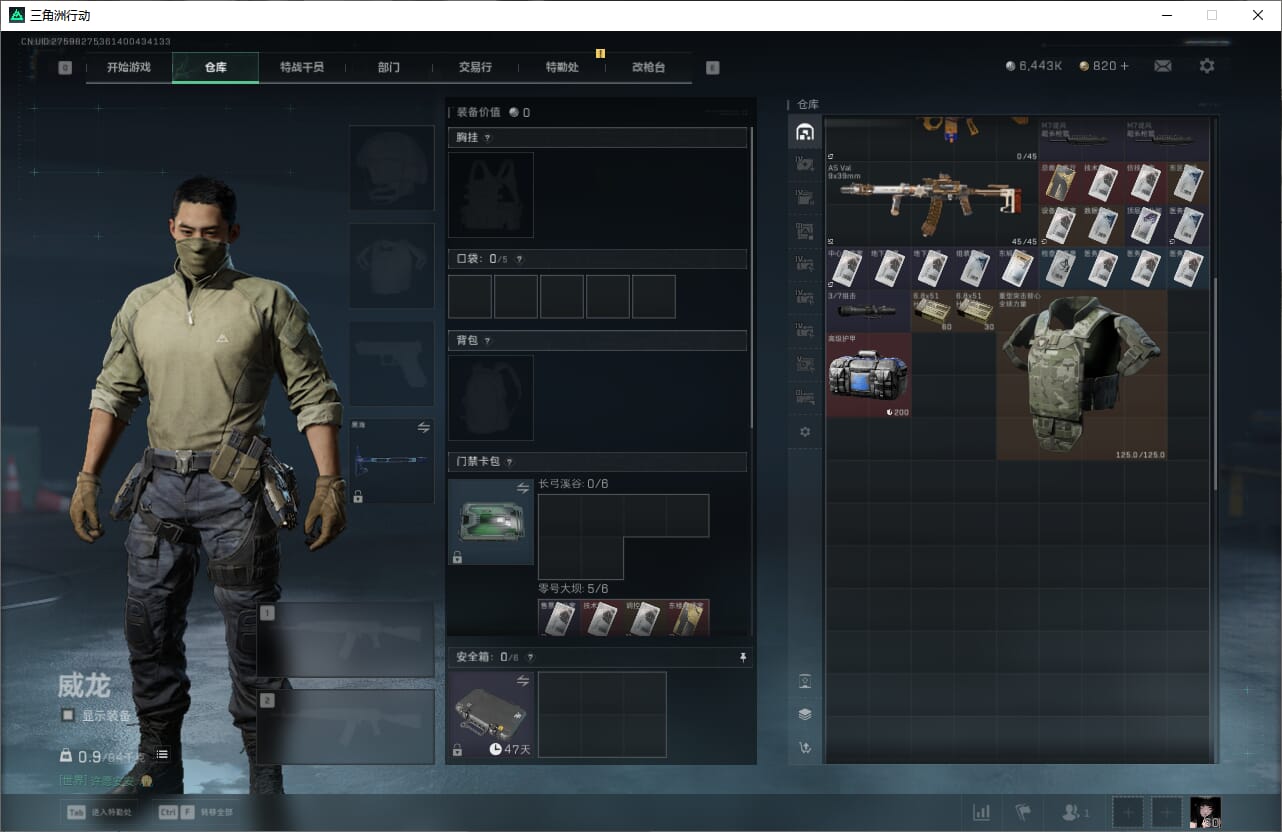Click the flag icon in bottom bar

tap(1023, 812)
